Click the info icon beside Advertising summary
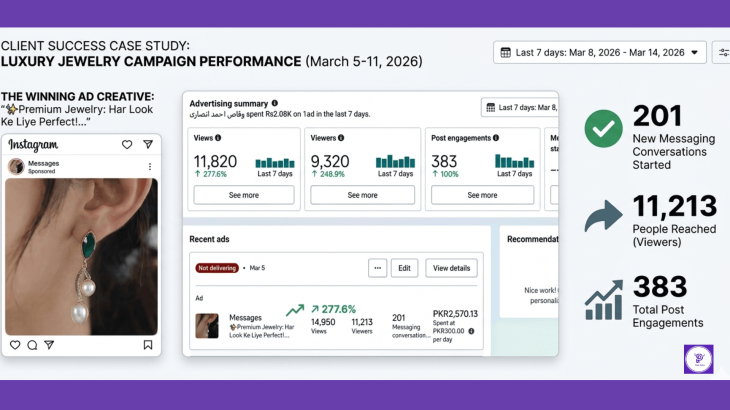Screen dimensions: 730x410 (x=275, y=103)
